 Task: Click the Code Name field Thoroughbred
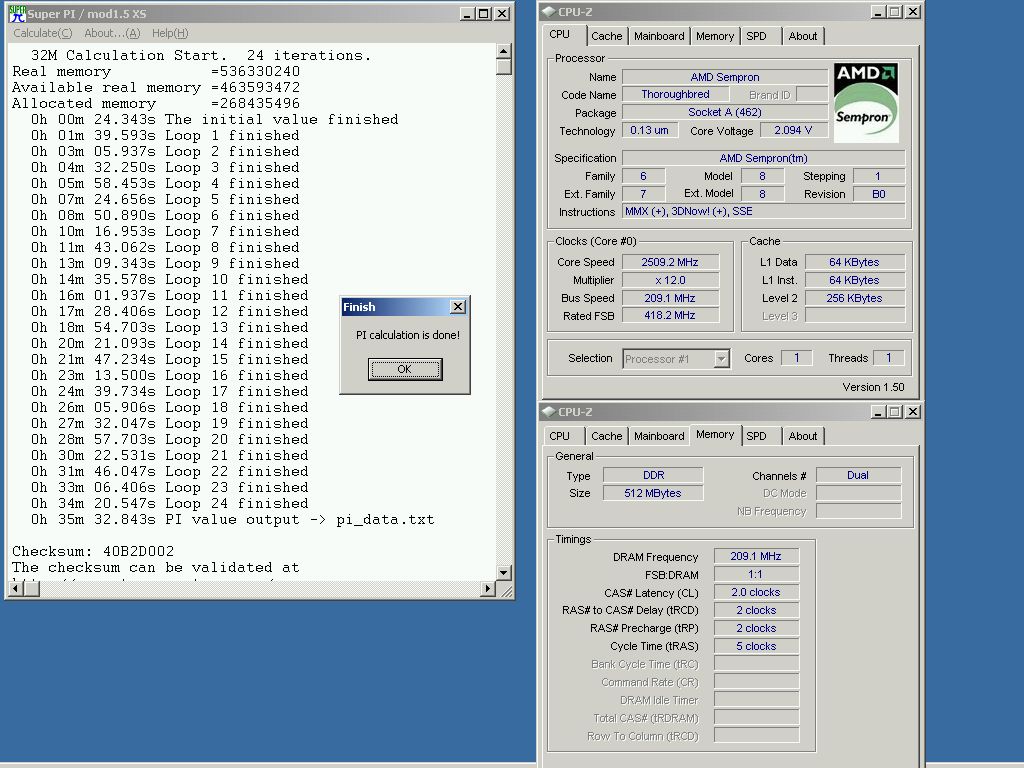[675, 94]
